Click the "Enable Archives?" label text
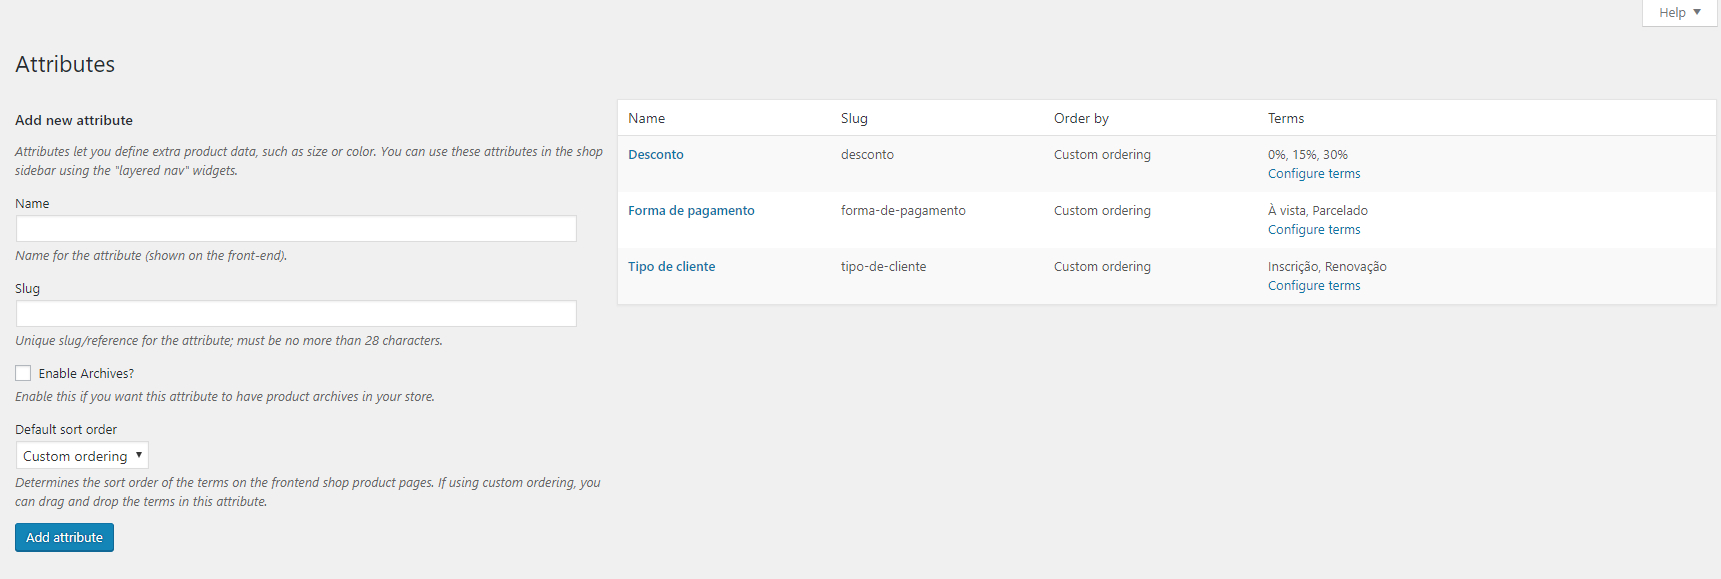This screenshot has width=1721, height=579. (86, 374)
